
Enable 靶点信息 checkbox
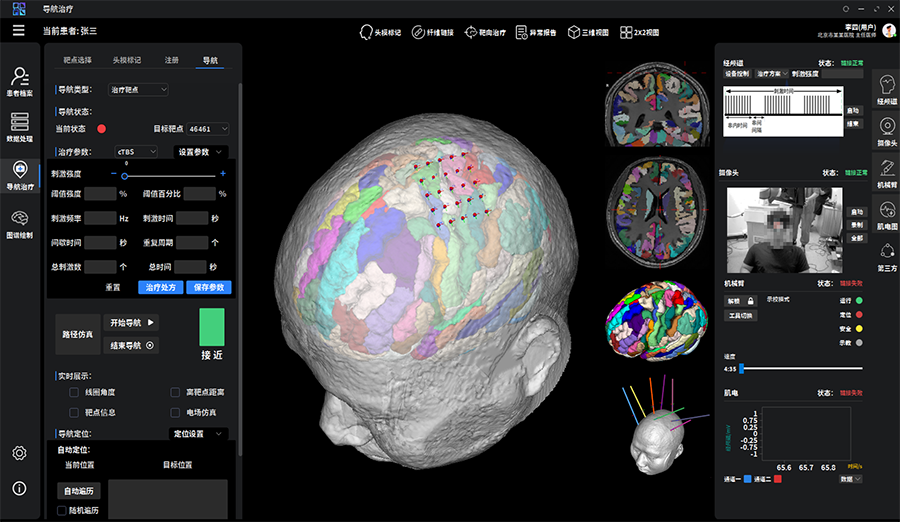(x=73, y=412)
